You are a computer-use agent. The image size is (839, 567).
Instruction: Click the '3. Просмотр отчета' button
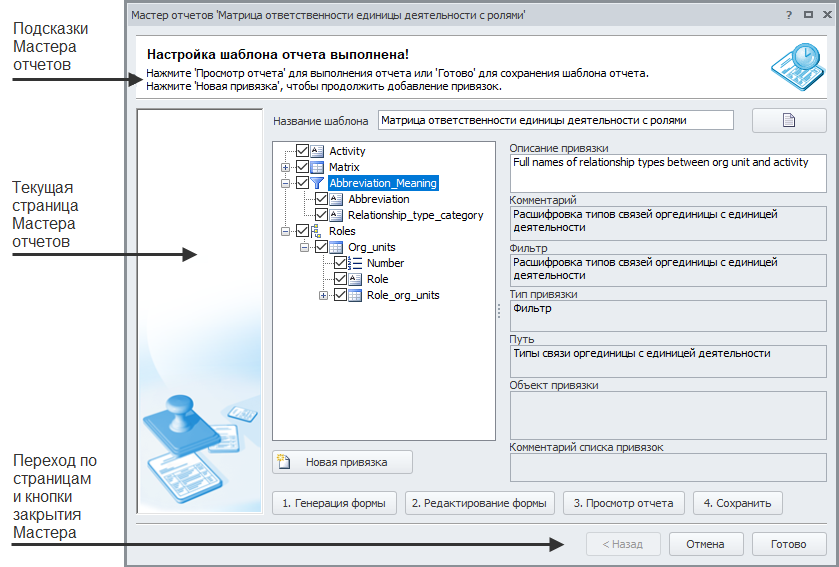[x=624, y=503]
